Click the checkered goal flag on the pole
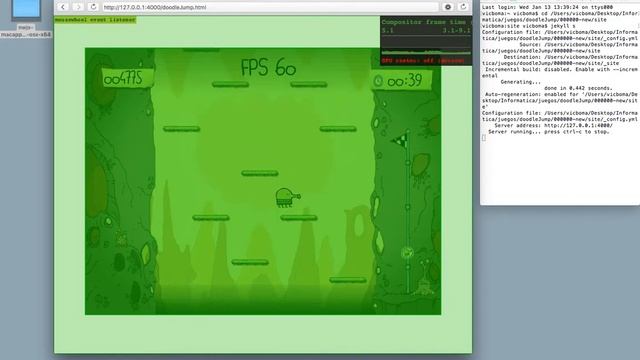This screenshot has width=640, height=360. 400,141
